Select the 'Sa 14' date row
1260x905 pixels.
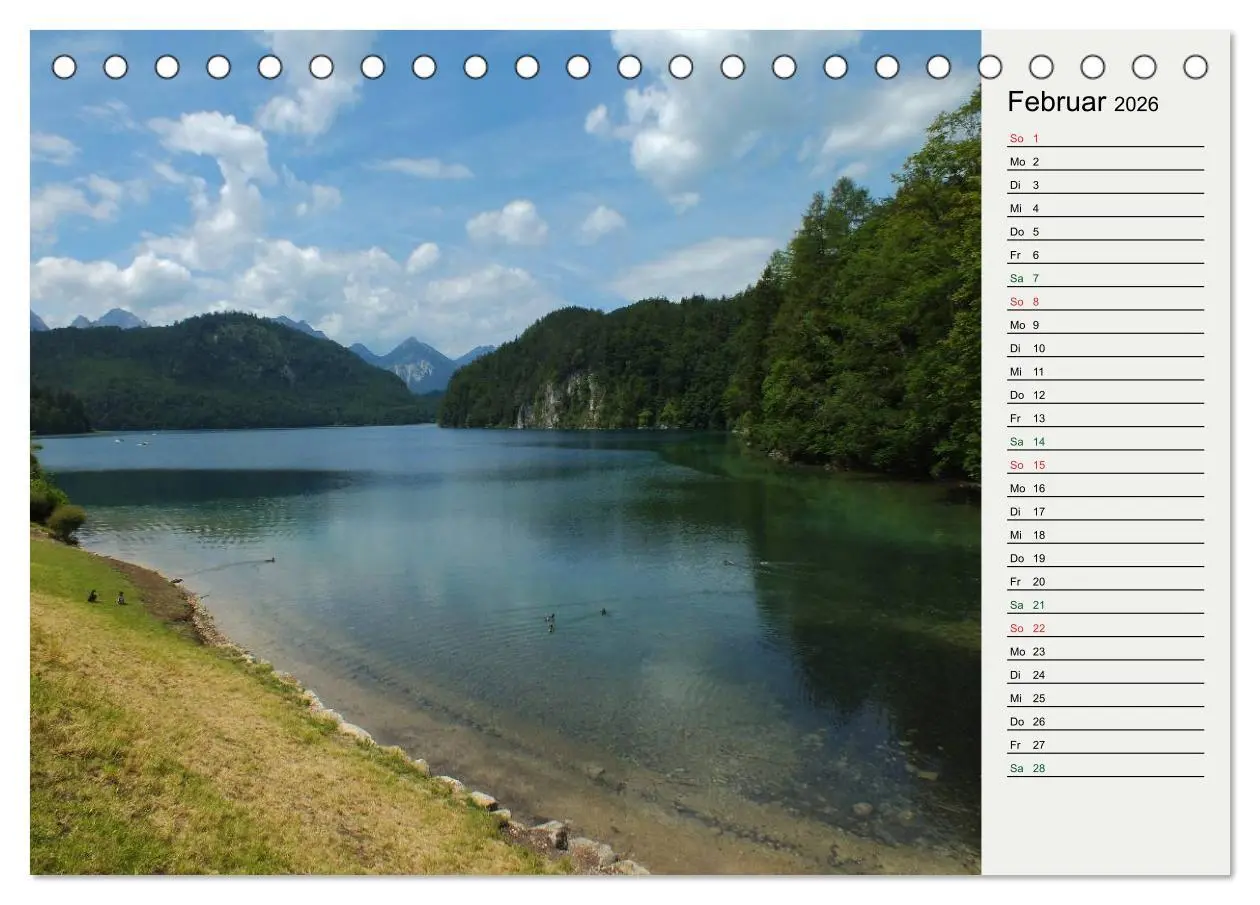point(1105,441)
